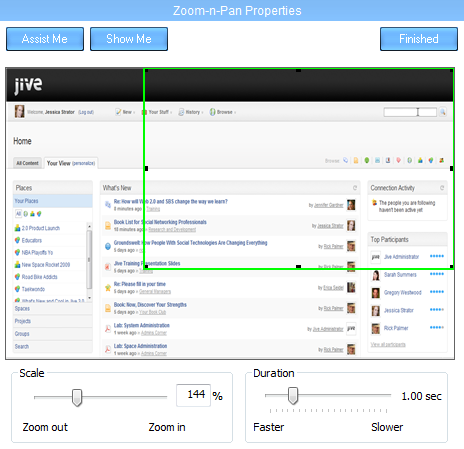This screenshot has height=449, width=464.
Task: Click the Jessica Strator user avatar
Action: (x=19, y=111)
